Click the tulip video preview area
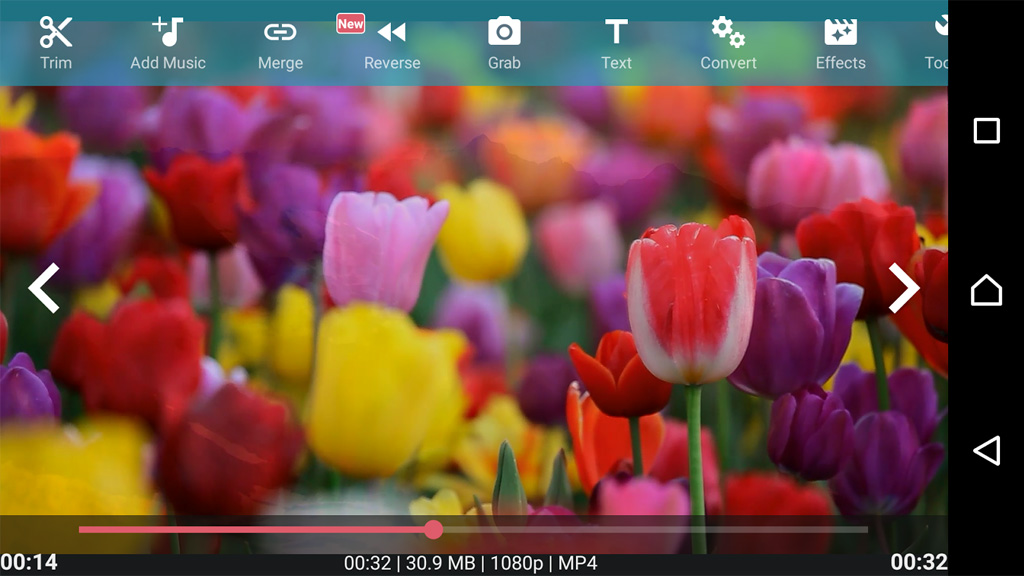Viewport: 1024px width, 576px height. 473,300
